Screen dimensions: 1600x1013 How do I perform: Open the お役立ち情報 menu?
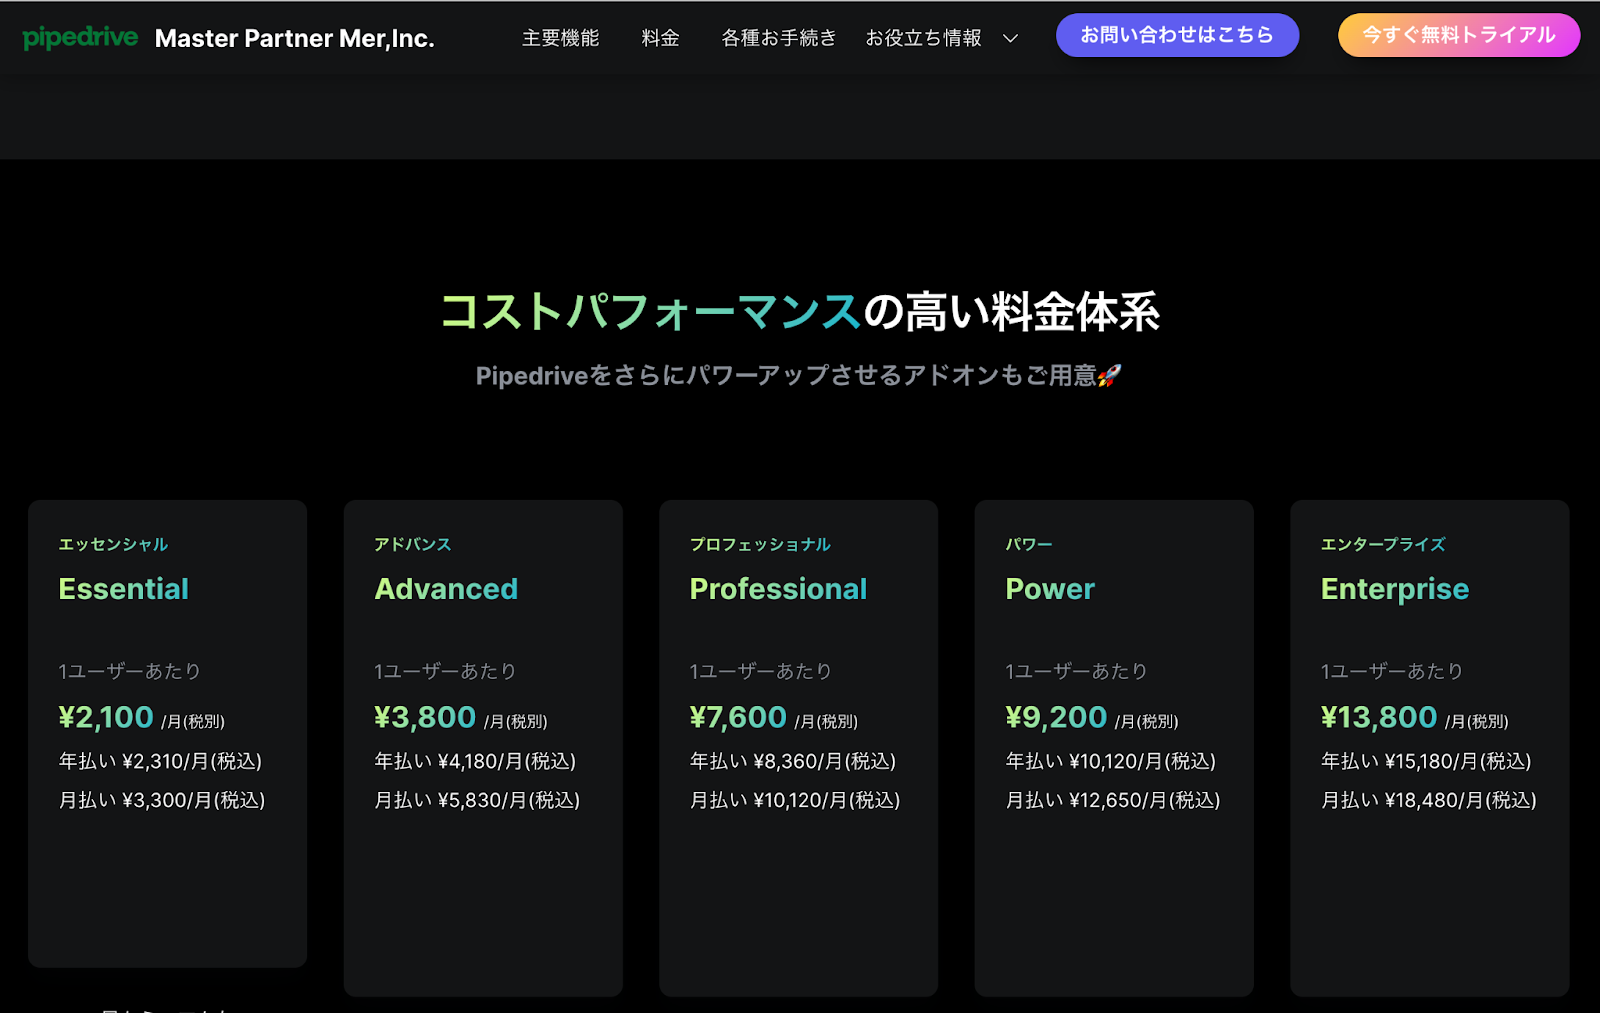click(923, 38)
